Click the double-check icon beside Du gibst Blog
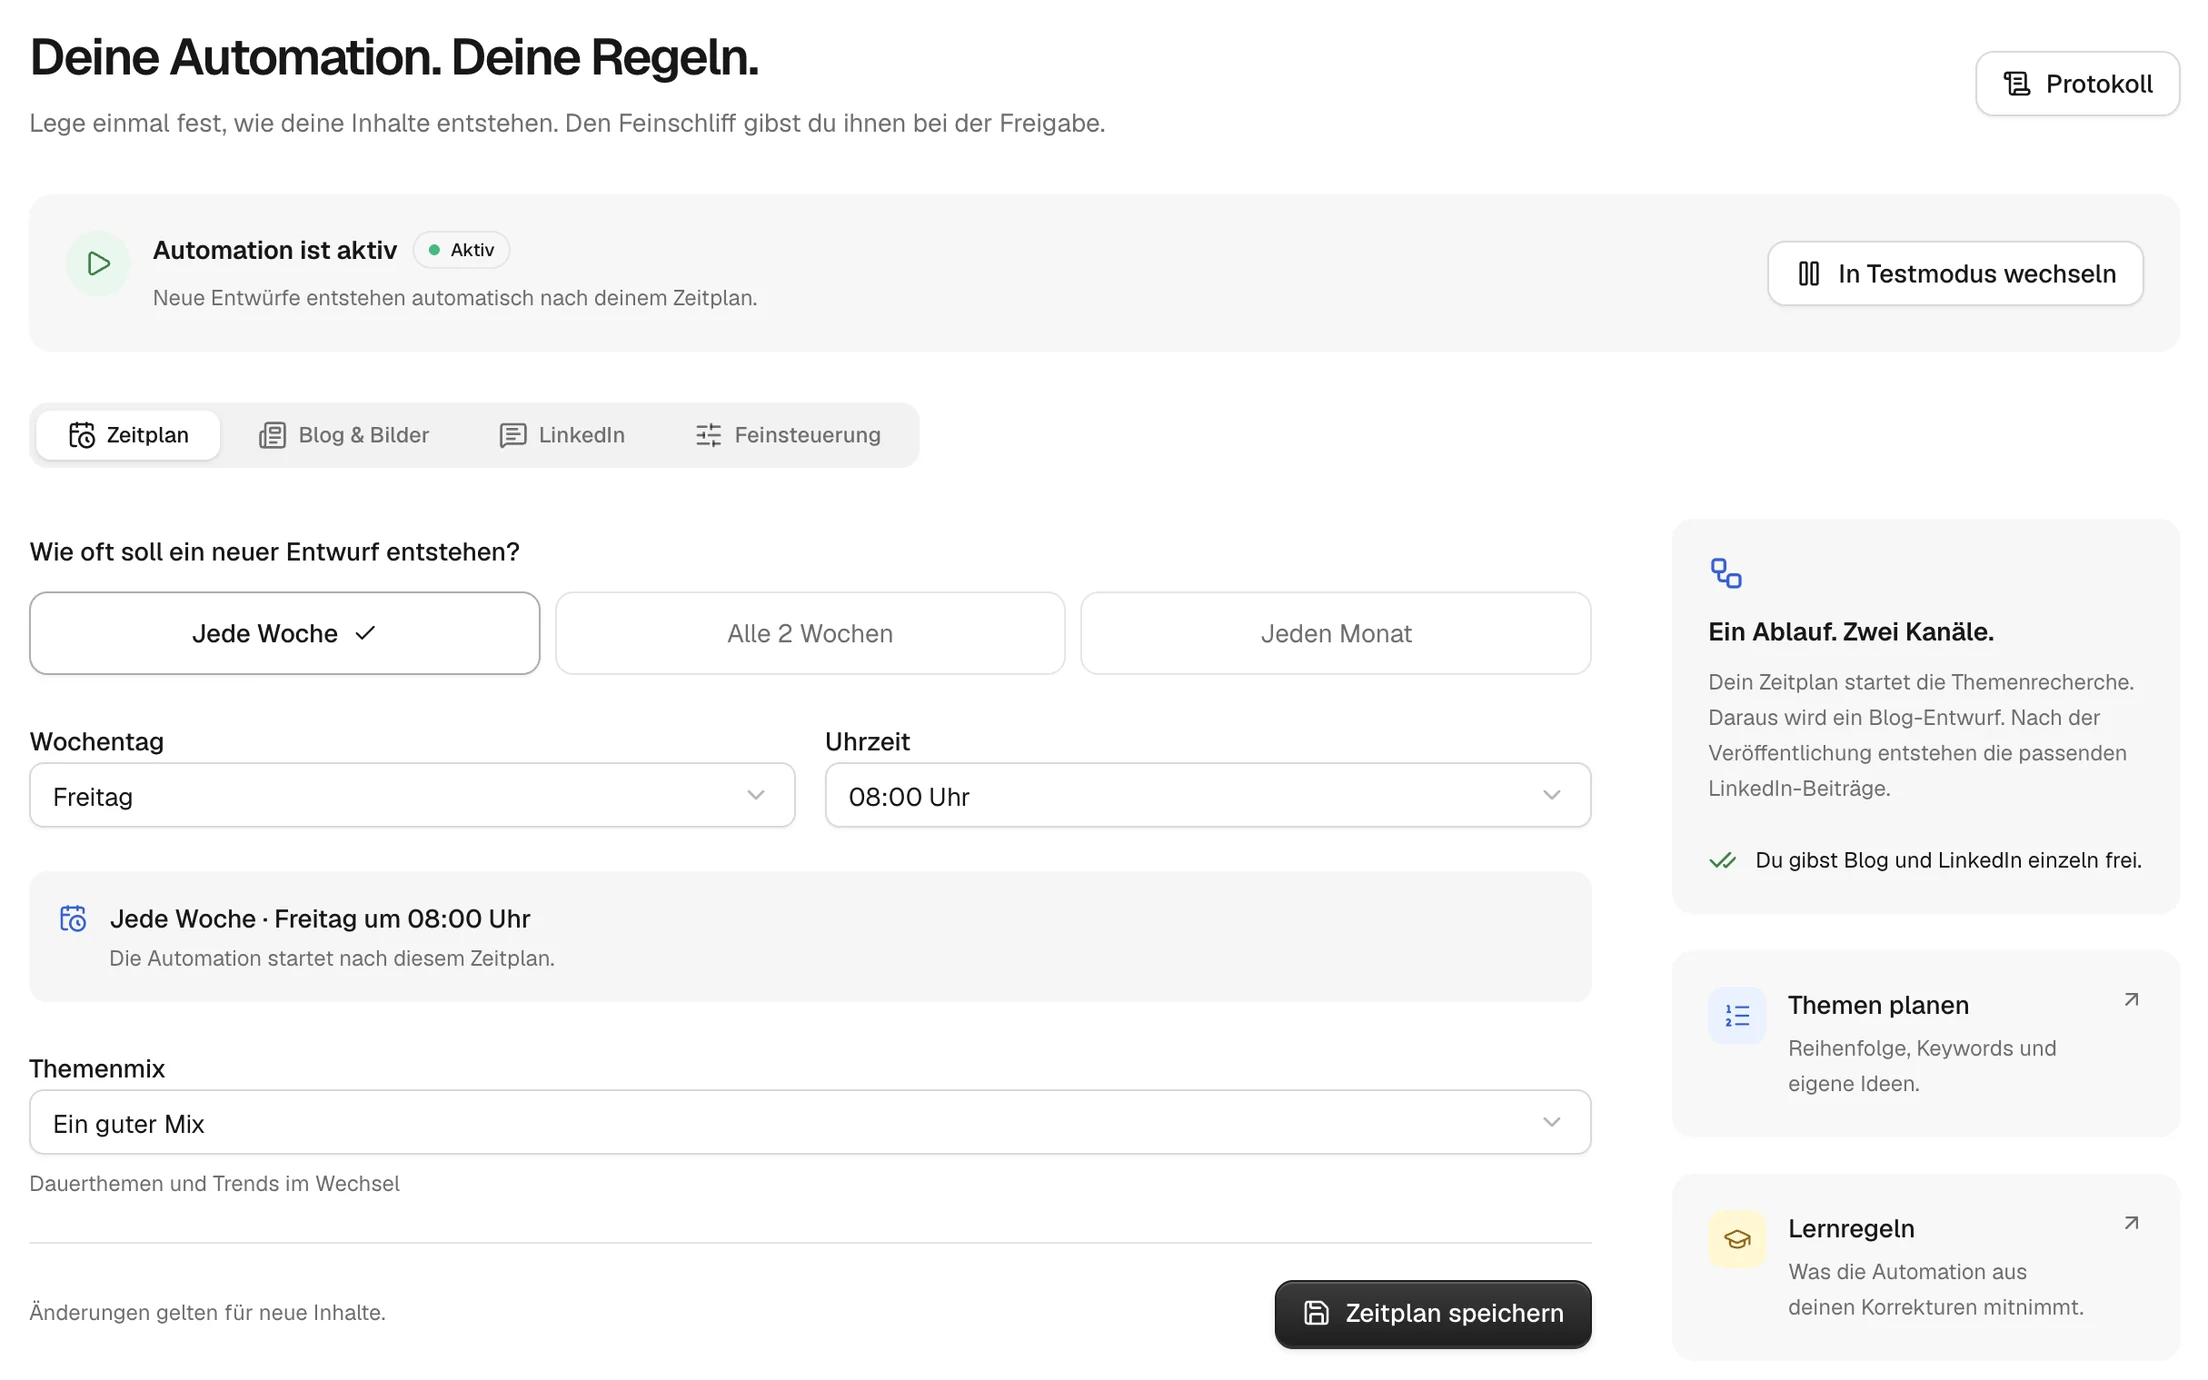 pyautogui.click(x=1723, y=860)
